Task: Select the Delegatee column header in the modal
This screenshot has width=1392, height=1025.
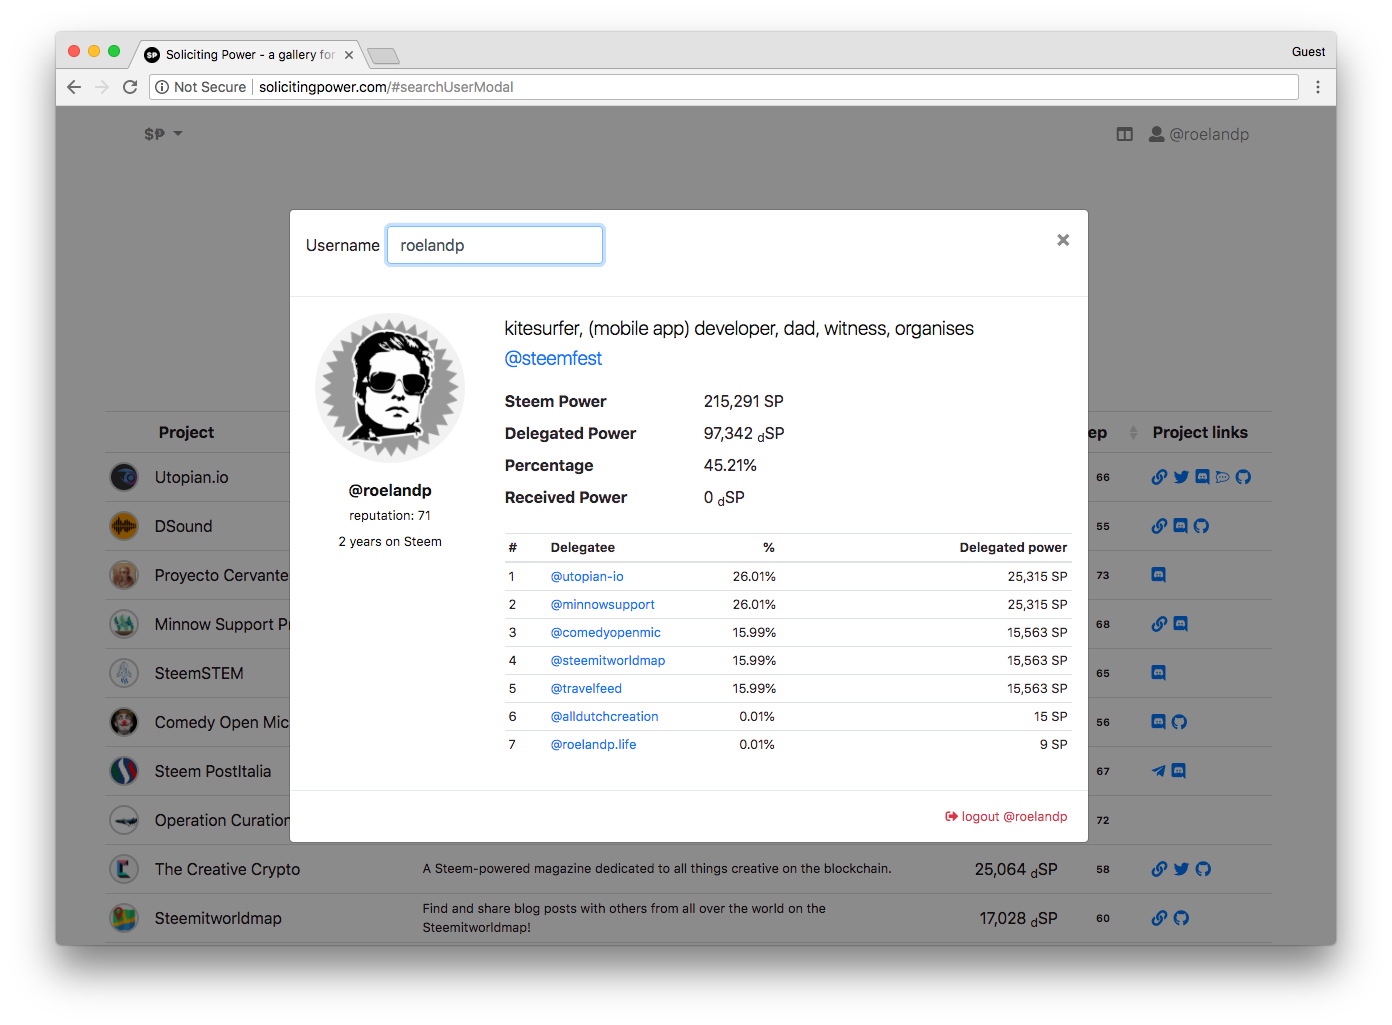Action: point(582,547)
